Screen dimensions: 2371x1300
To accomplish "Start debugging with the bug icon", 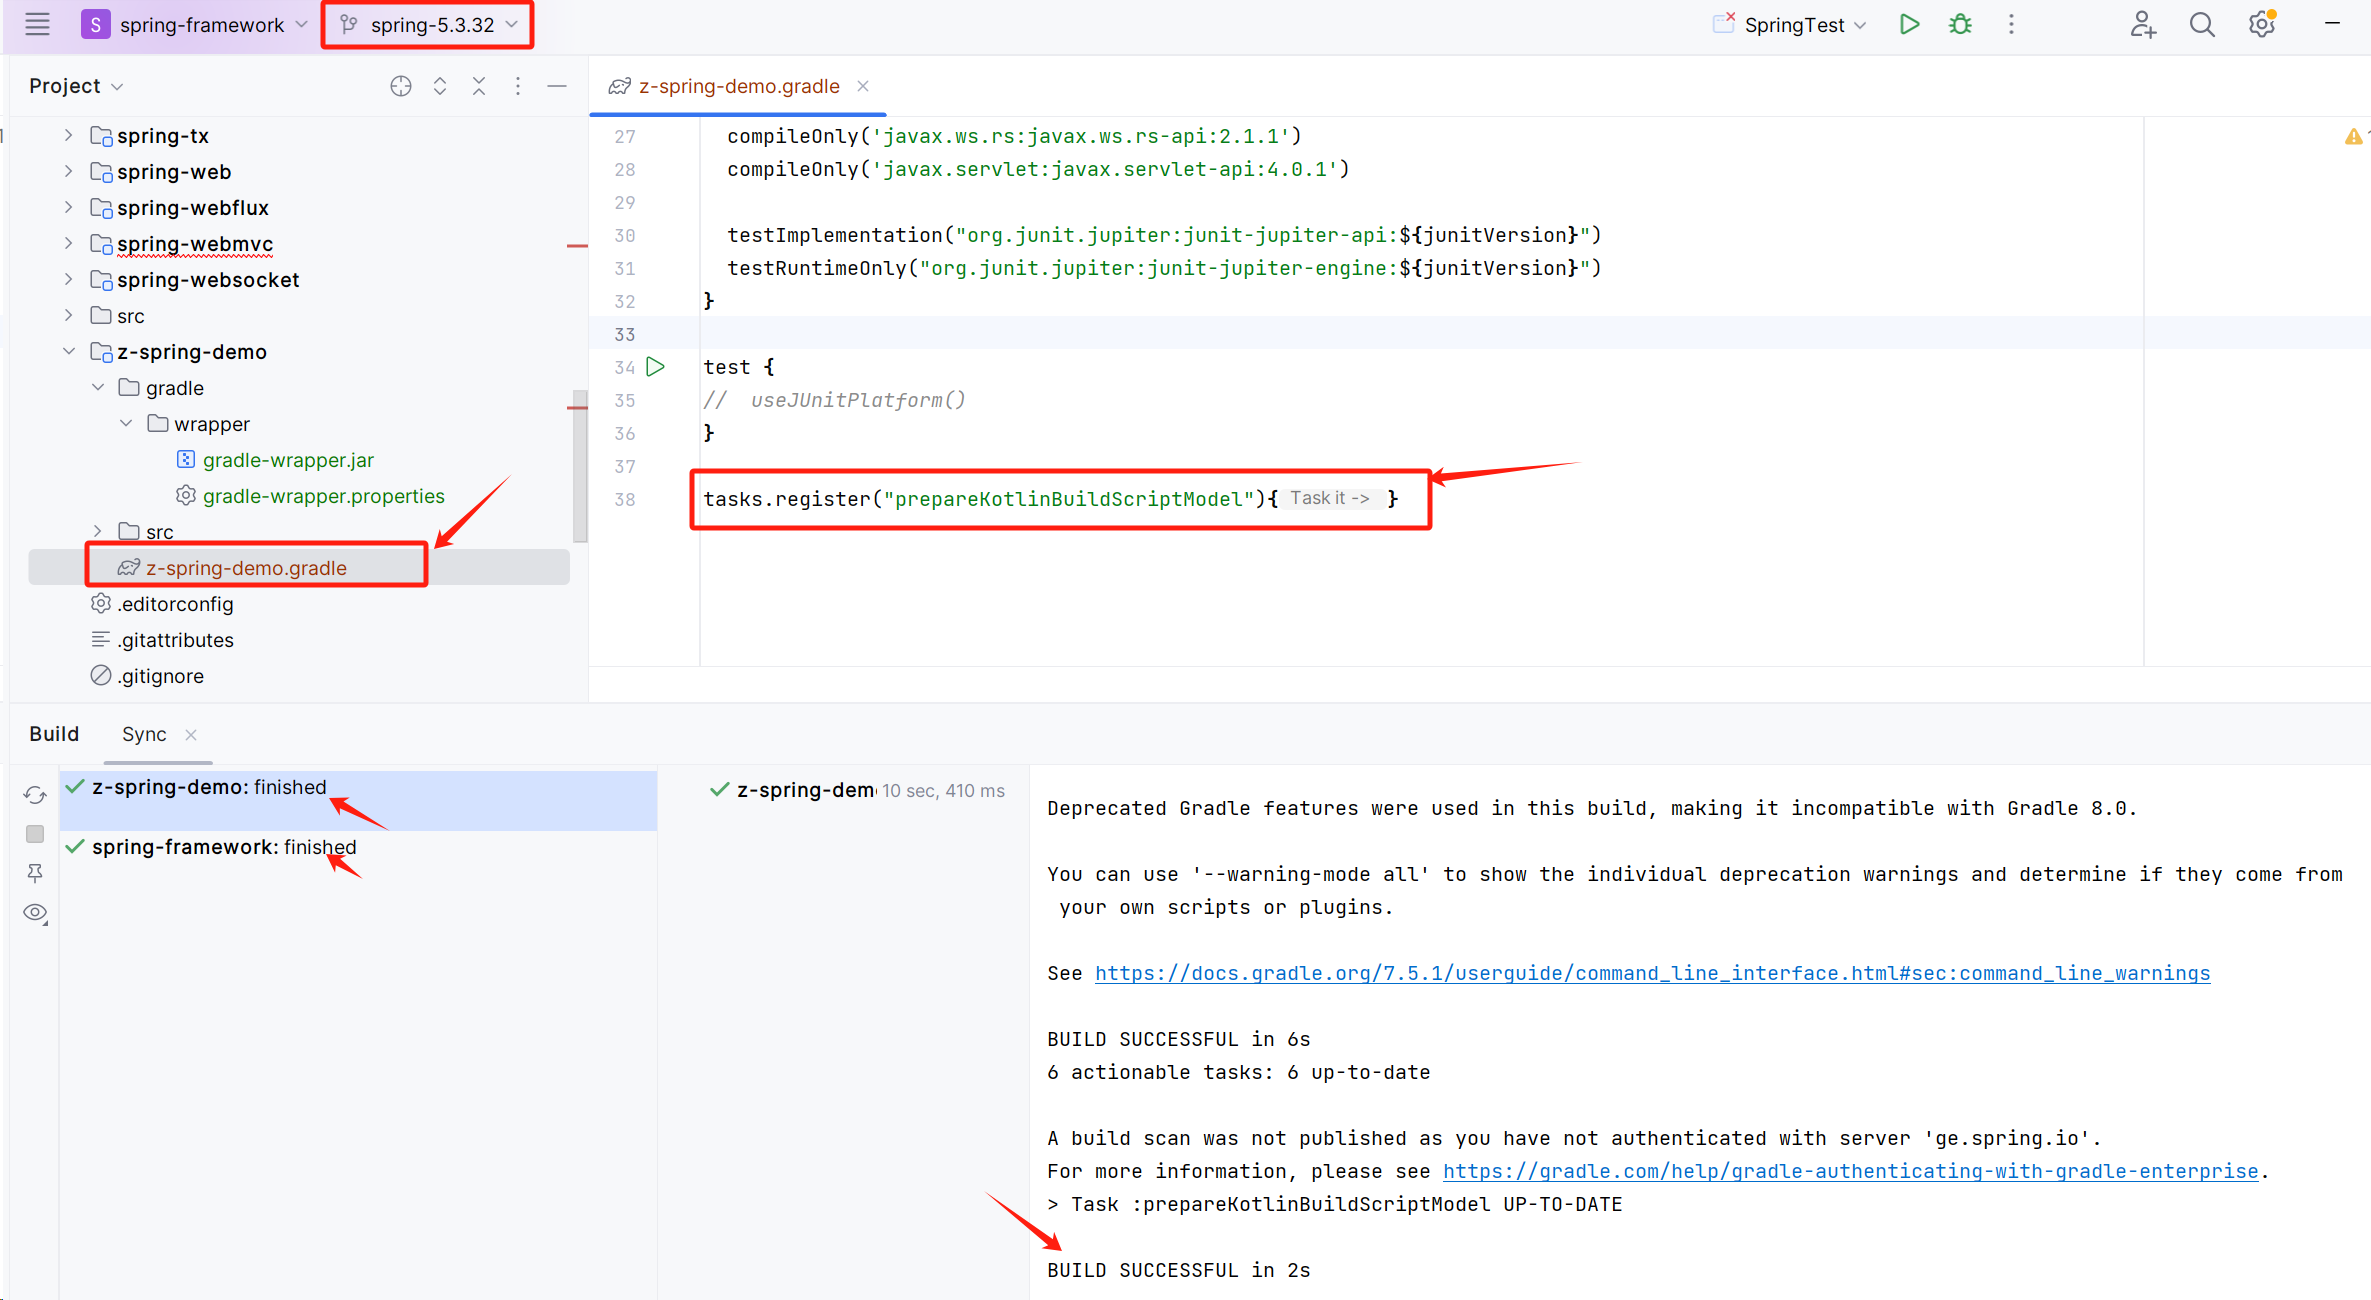I will click(1960, 25).
